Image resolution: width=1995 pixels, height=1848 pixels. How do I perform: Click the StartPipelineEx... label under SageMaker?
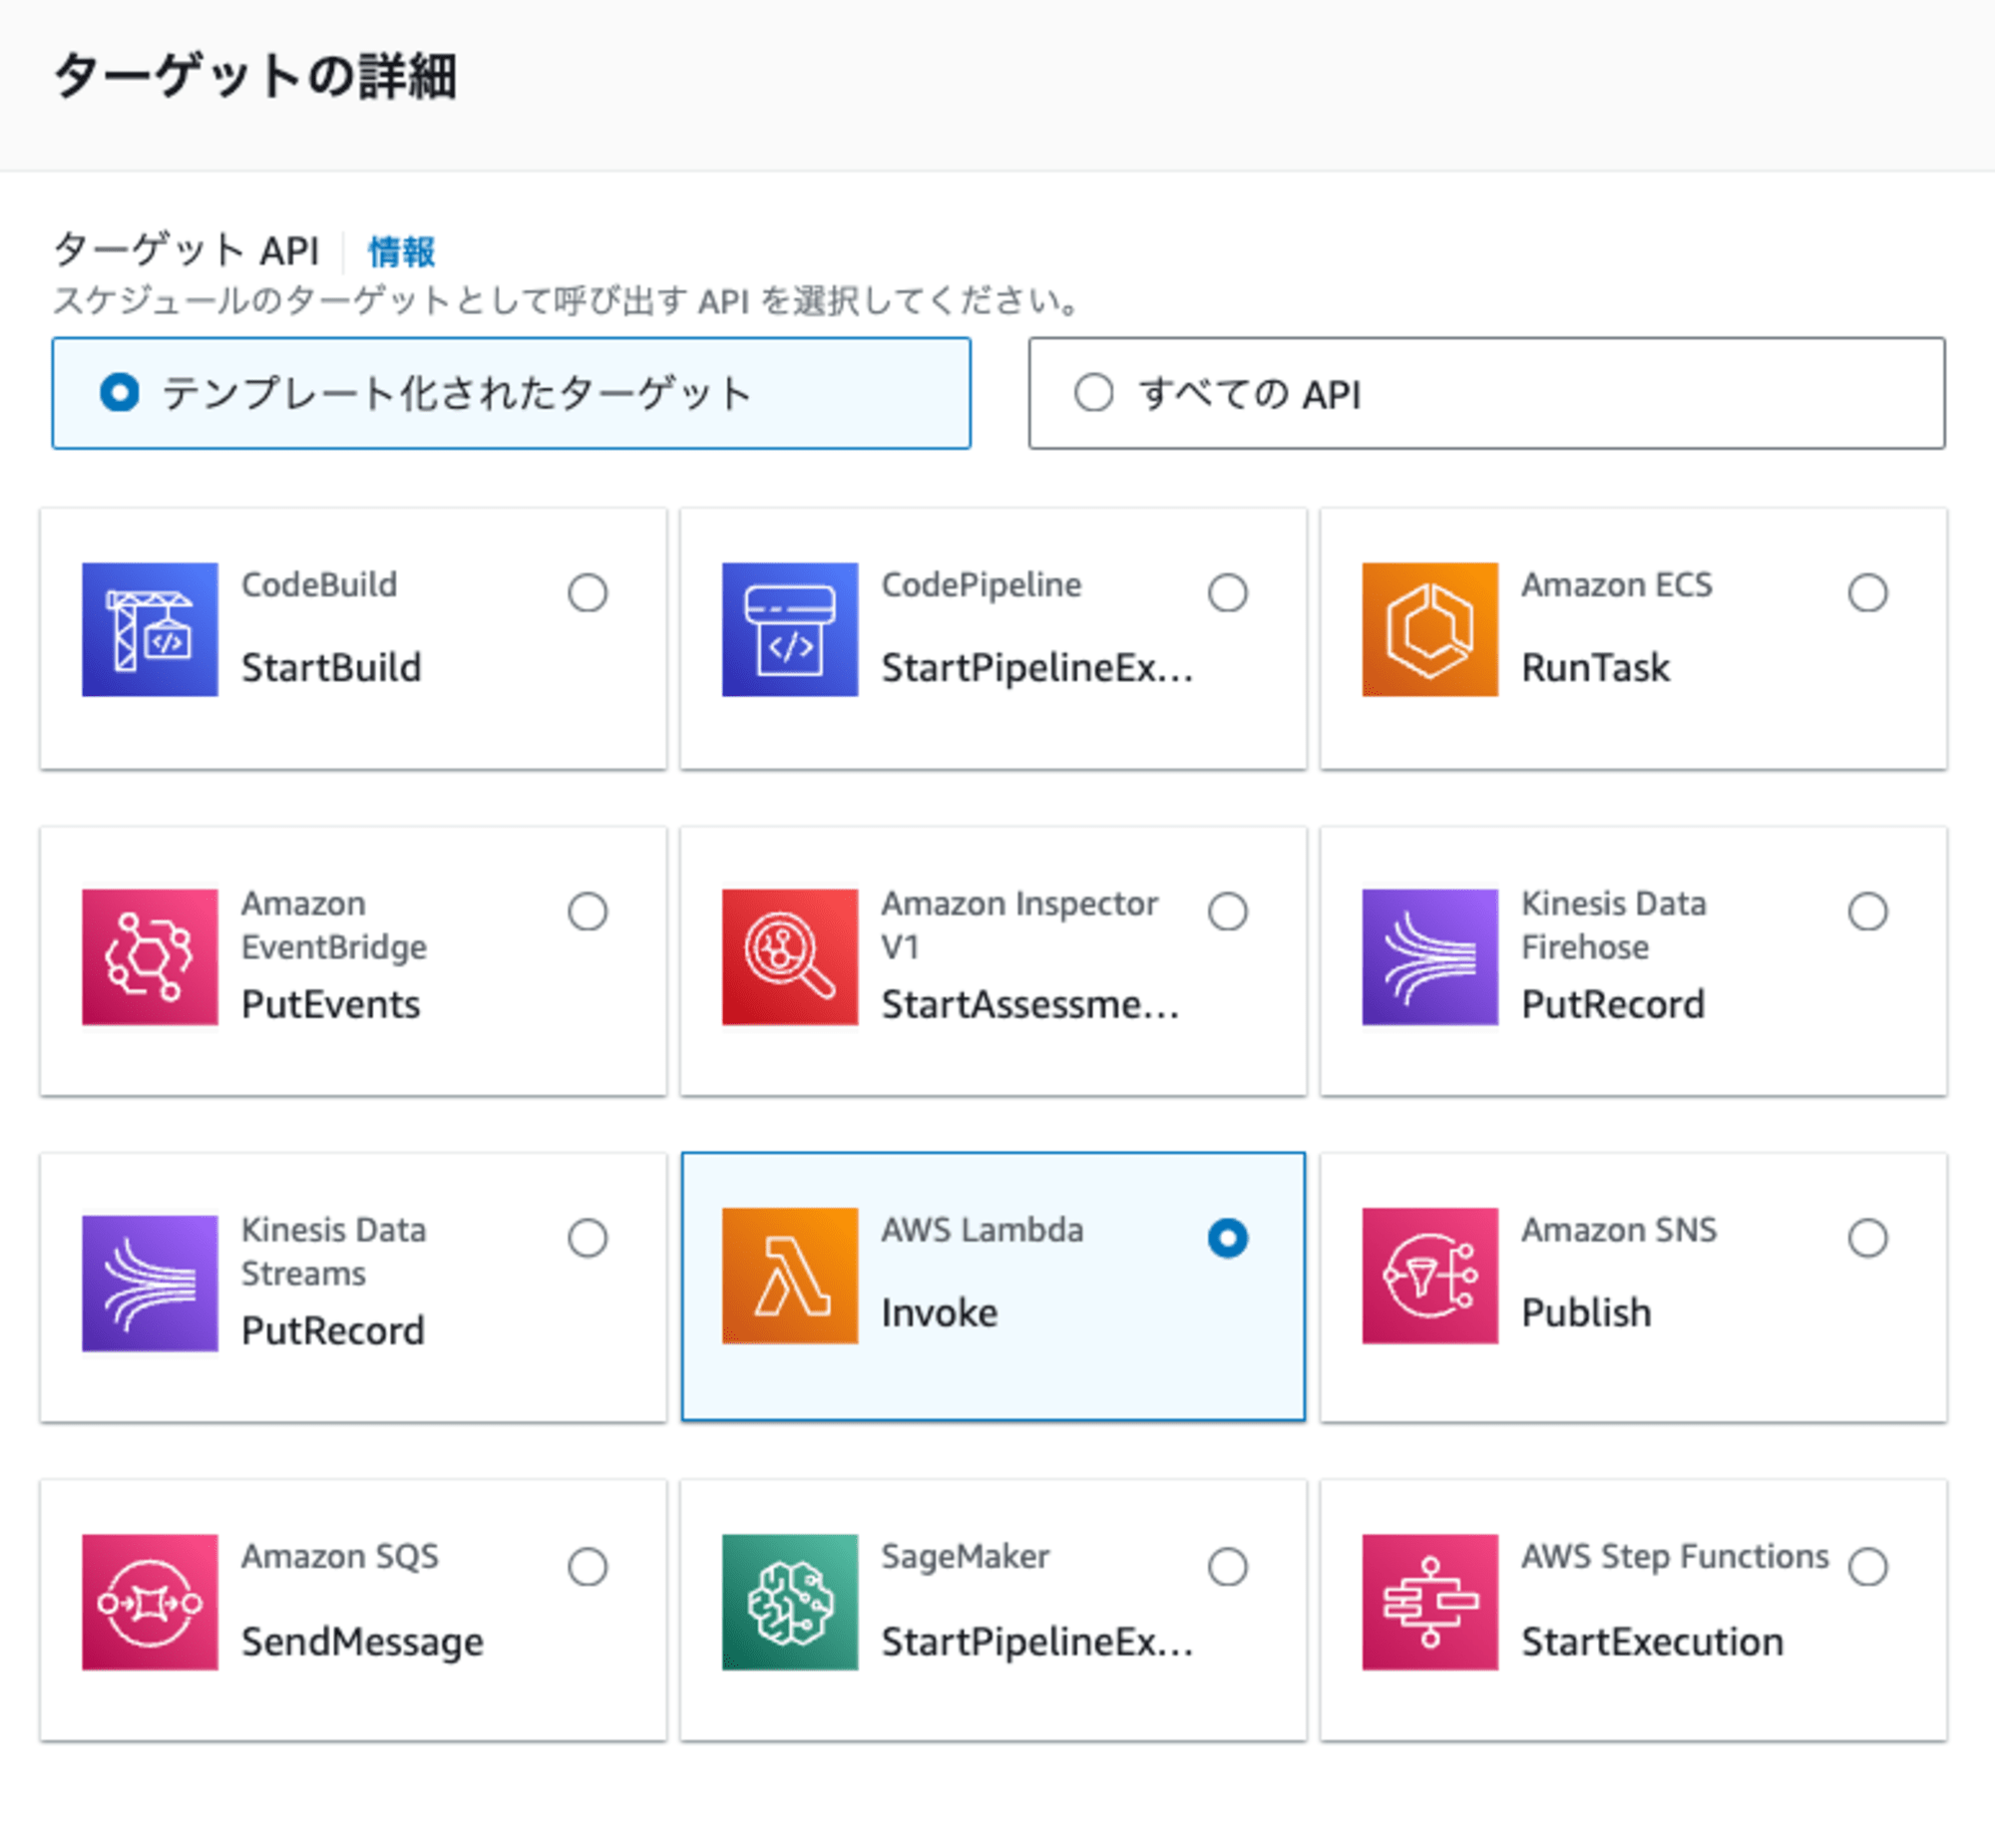[1038, 1642]
